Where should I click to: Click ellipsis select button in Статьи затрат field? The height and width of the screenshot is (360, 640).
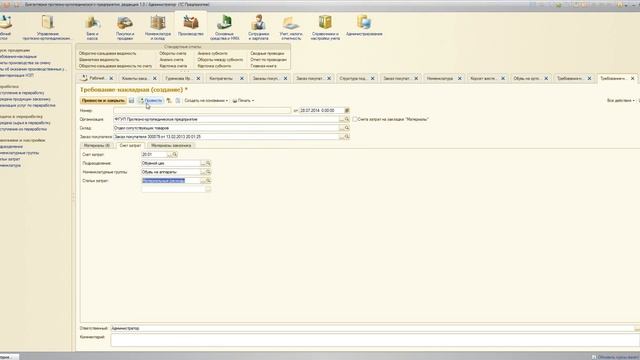click(203, 180)
